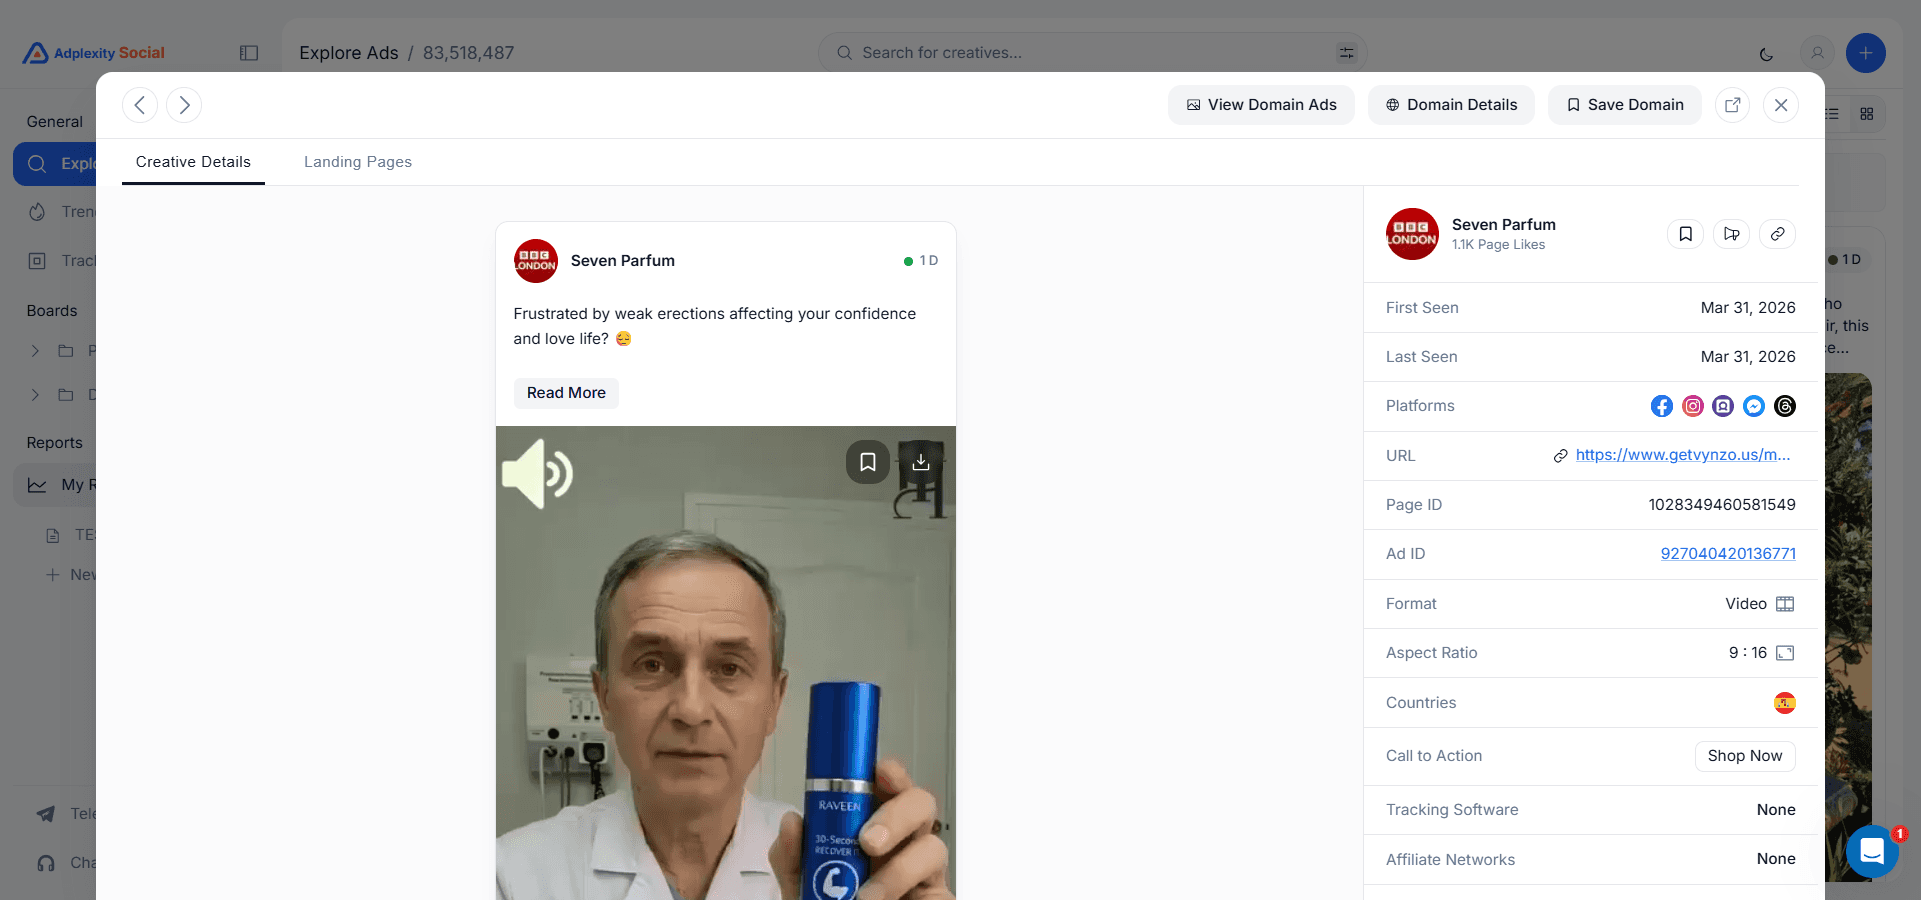Click Messenger platform icon

coord(1754,406)
